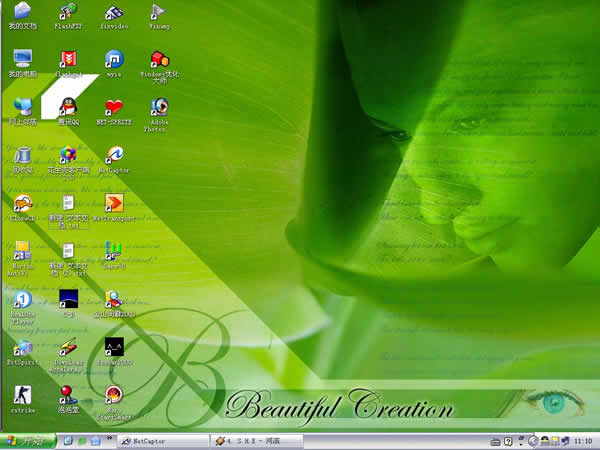
Task: Open the Myie browser shortcut
Action: [114, 60]
